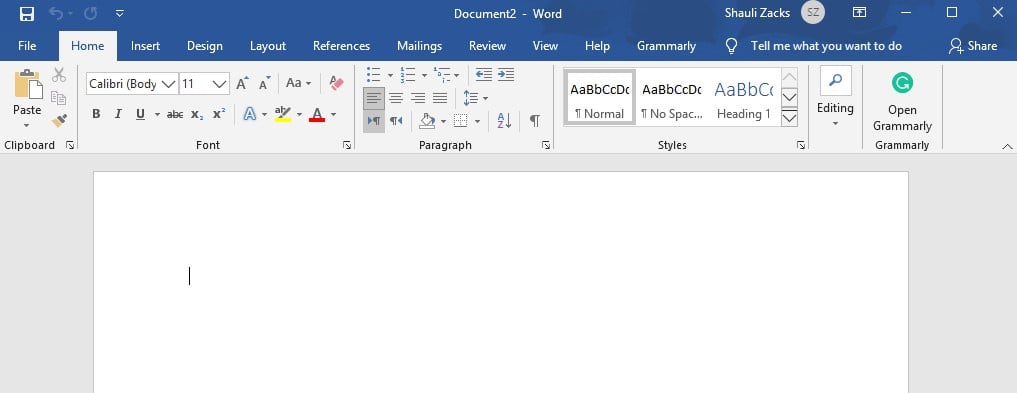Click the Save icon in title bar
The width and height of the screenshot is (1017, 393).
pyautogui.click(x=27, y=14)
